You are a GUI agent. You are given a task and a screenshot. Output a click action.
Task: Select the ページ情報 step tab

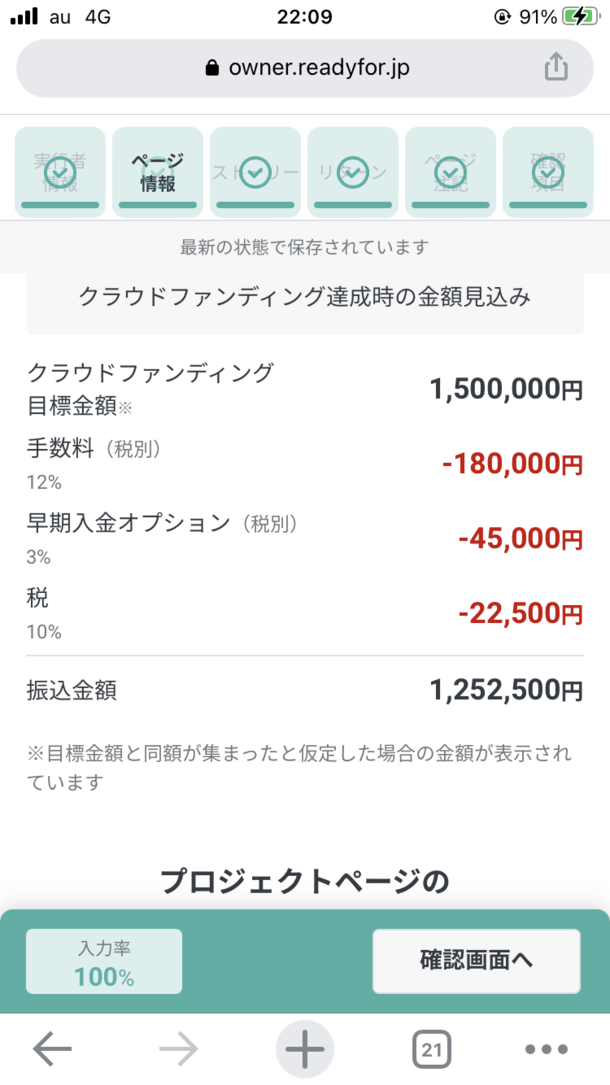[157, 172]
